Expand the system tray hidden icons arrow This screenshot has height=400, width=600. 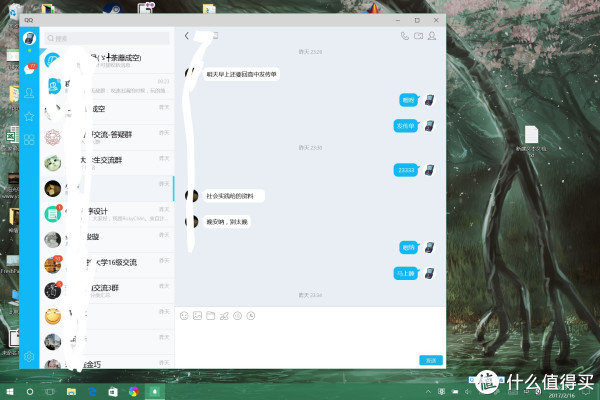[428, 391]
